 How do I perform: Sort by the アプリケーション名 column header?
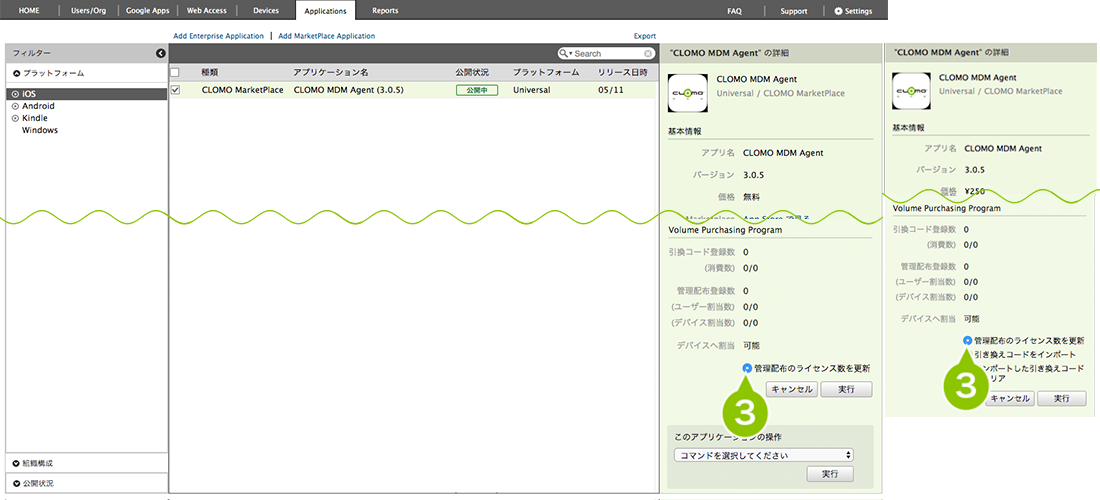pos(330,72)
